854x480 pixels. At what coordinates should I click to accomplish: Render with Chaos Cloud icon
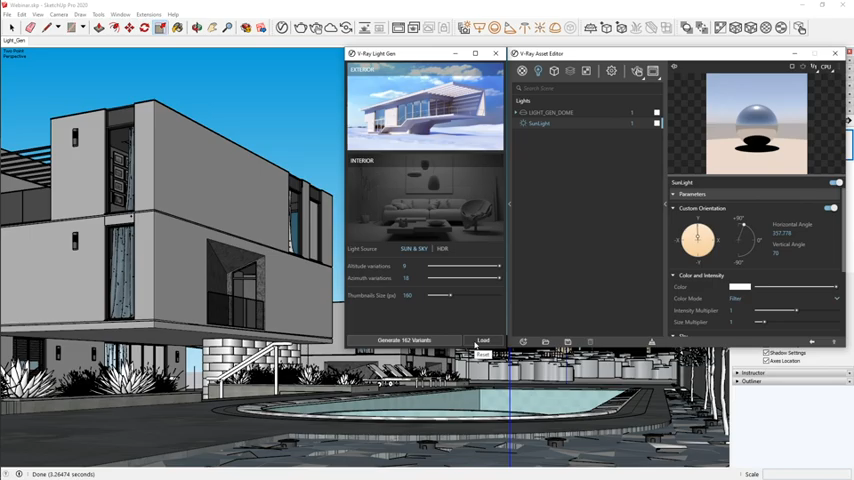[331, 27]
